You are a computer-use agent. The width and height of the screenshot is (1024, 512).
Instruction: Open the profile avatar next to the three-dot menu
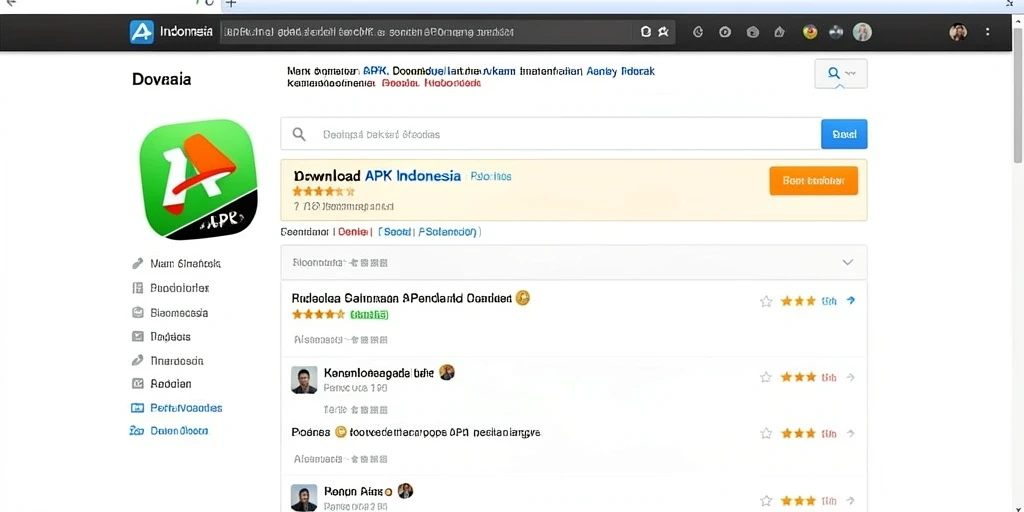click(x=958, y=32)
